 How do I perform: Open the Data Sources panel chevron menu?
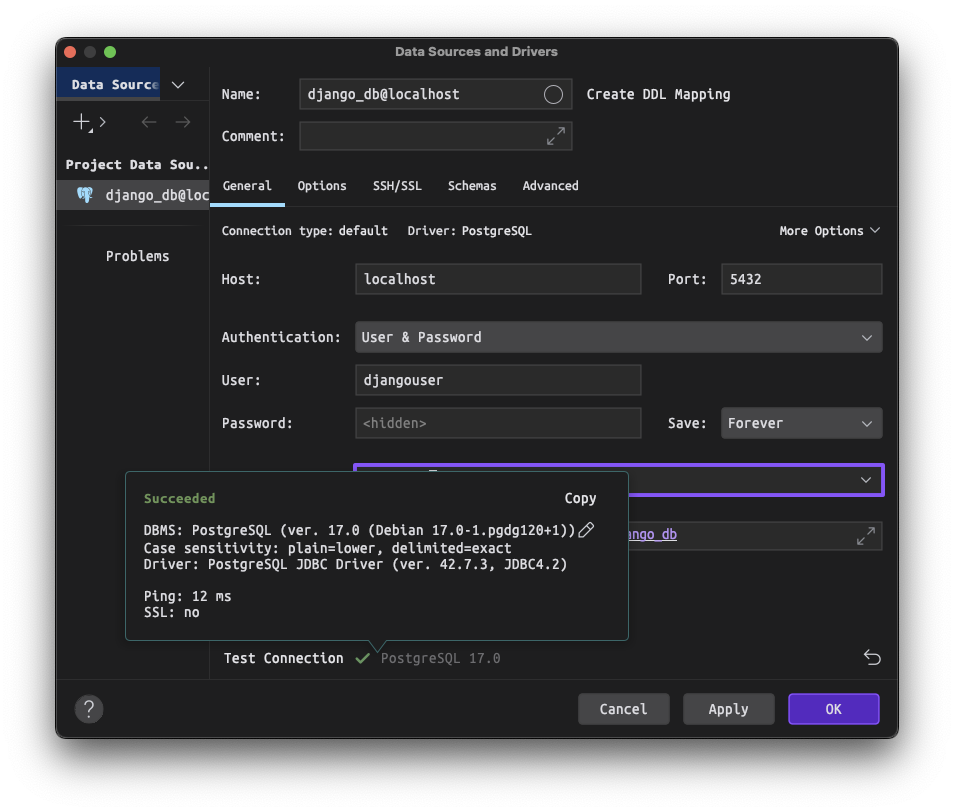176,87
